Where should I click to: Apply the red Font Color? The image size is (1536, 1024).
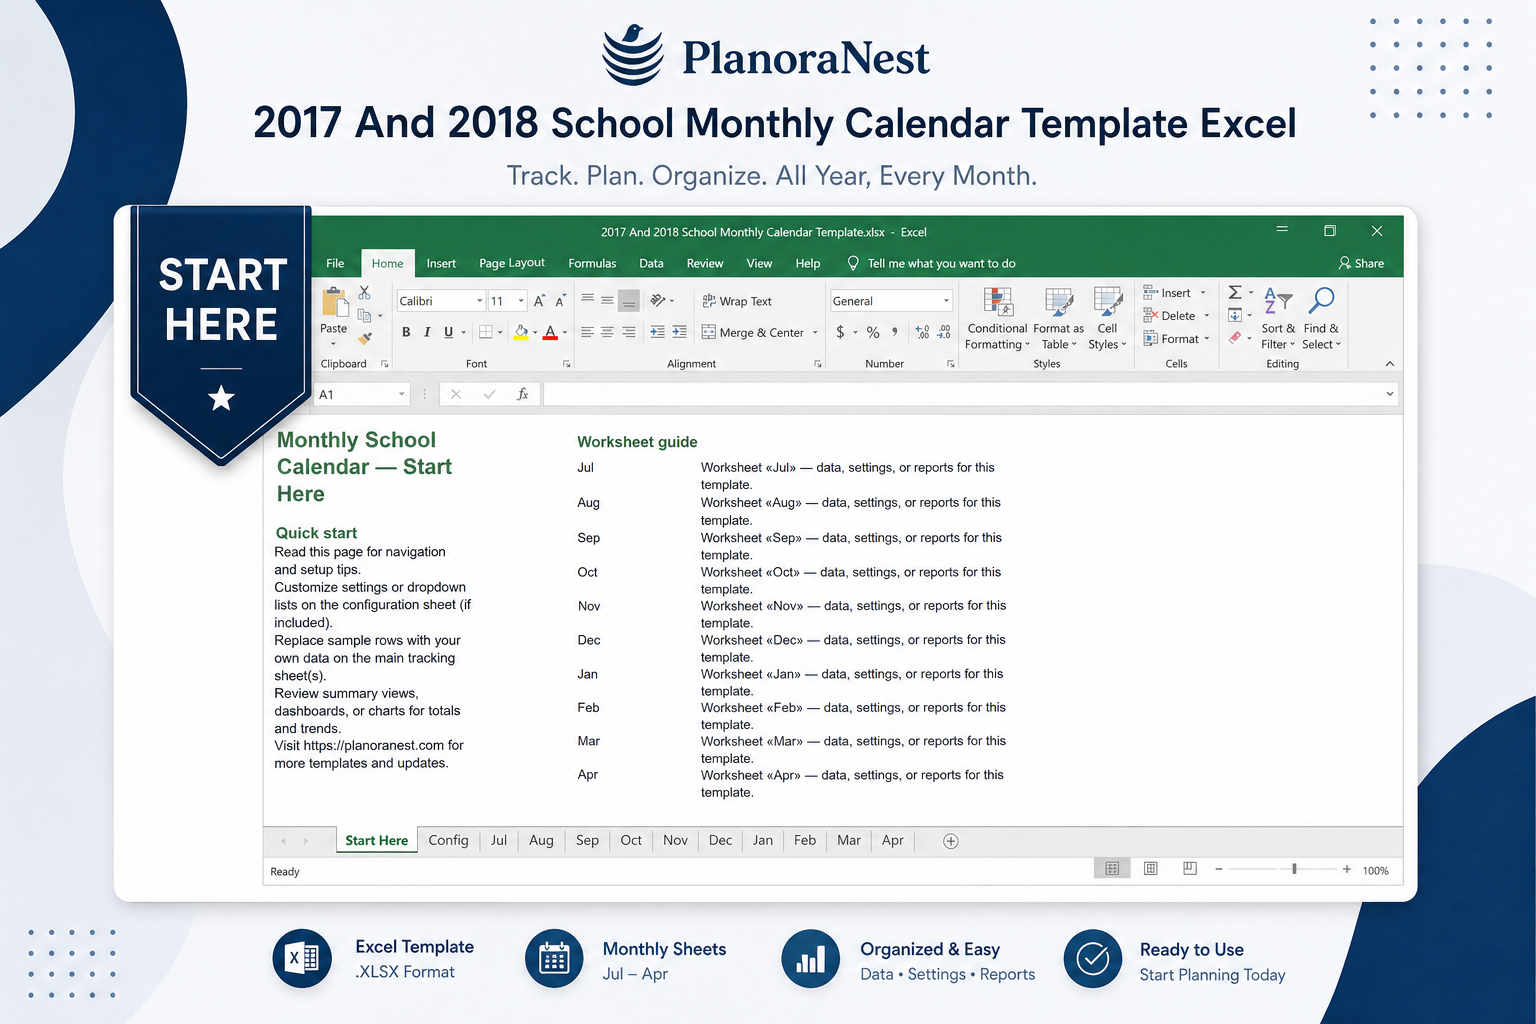tap(550, 332)
